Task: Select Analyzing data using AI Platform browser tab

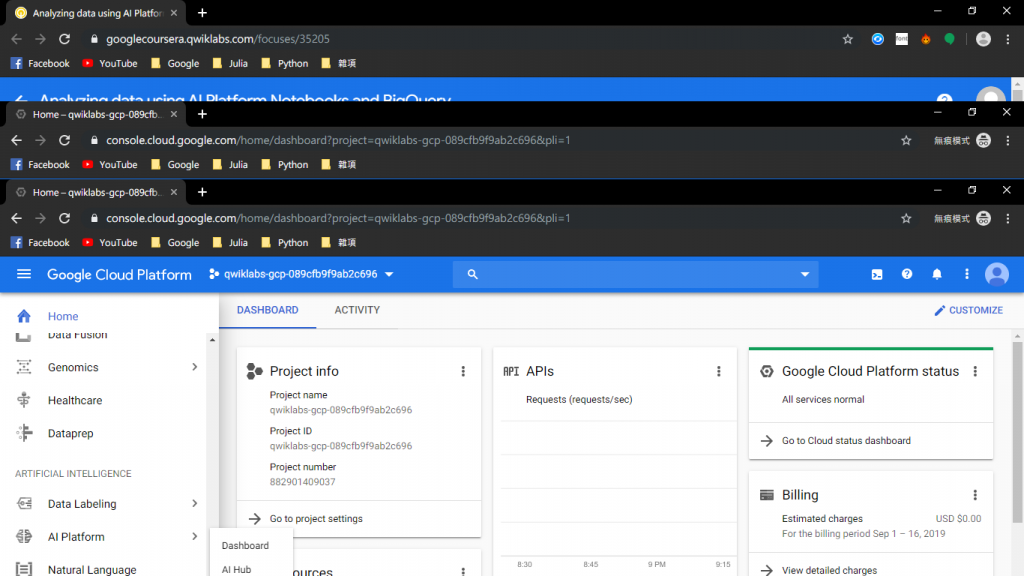Action: coord(96,13)
